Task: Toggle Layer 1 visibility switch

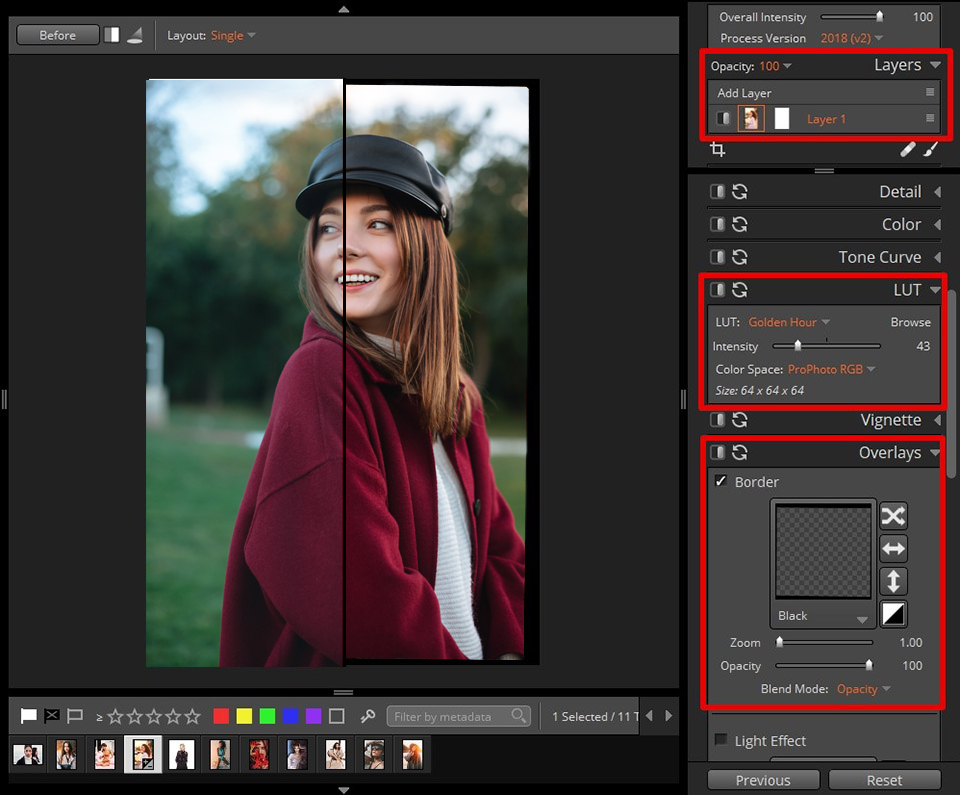Action: pyautogui.click(x=722, y=119)
